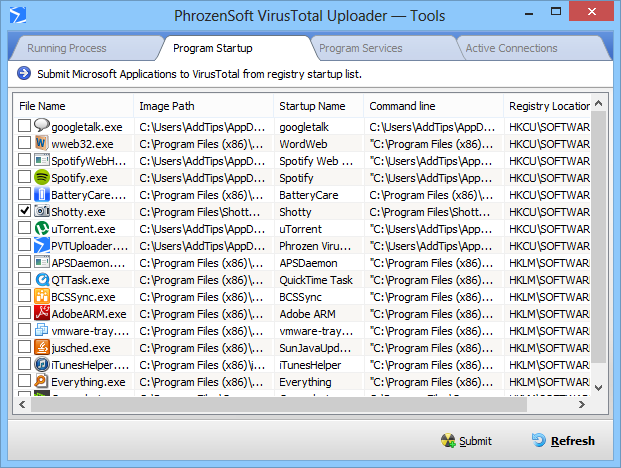Click the BatteryCare battery icon
This screenshot has height=468, width=621.
point(42,194)
